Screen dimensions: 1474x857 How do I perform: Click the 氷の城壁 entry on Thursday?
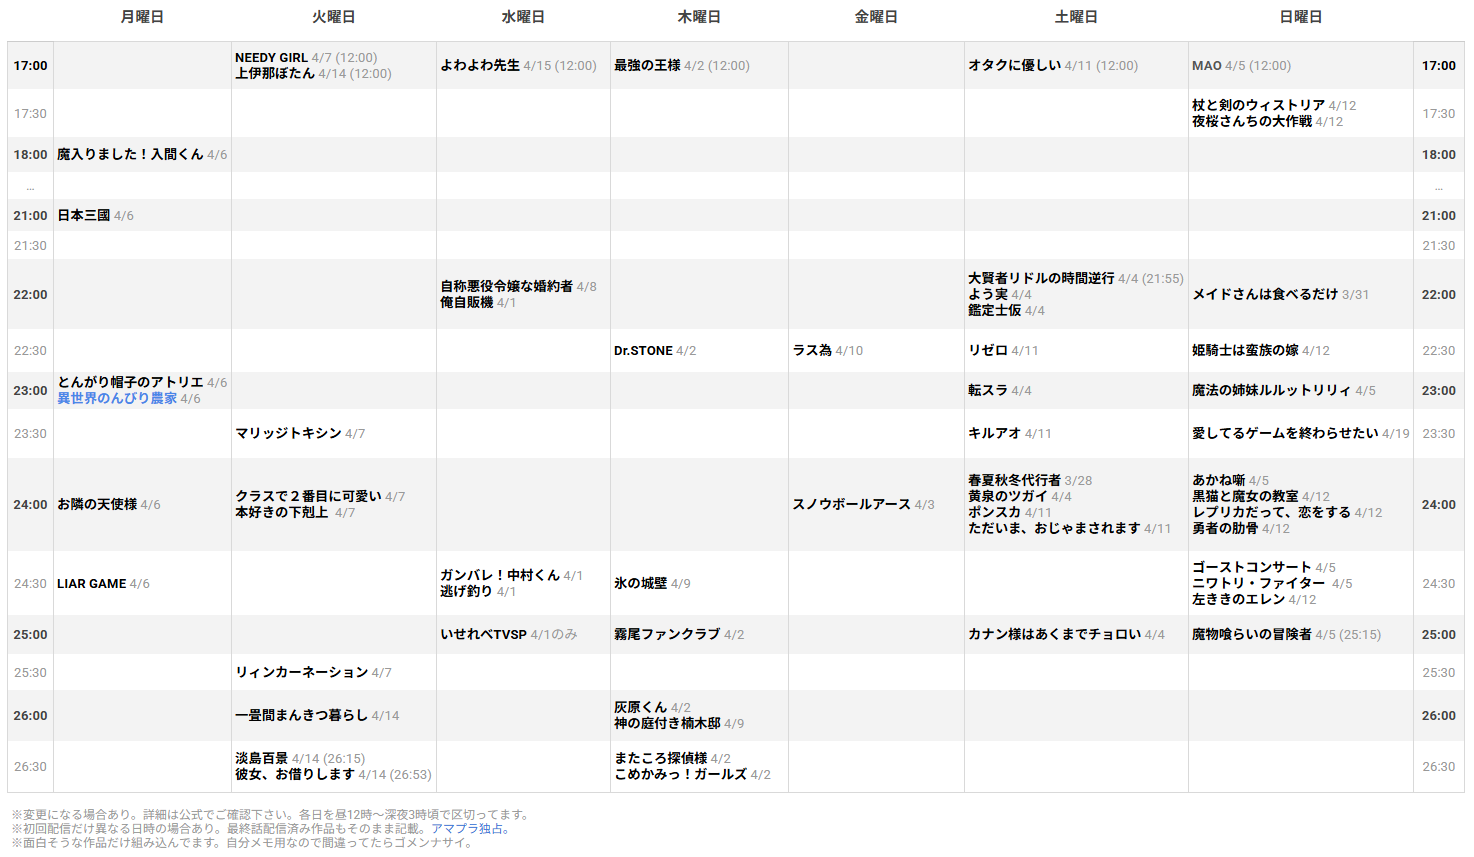[x=640, y=584]
